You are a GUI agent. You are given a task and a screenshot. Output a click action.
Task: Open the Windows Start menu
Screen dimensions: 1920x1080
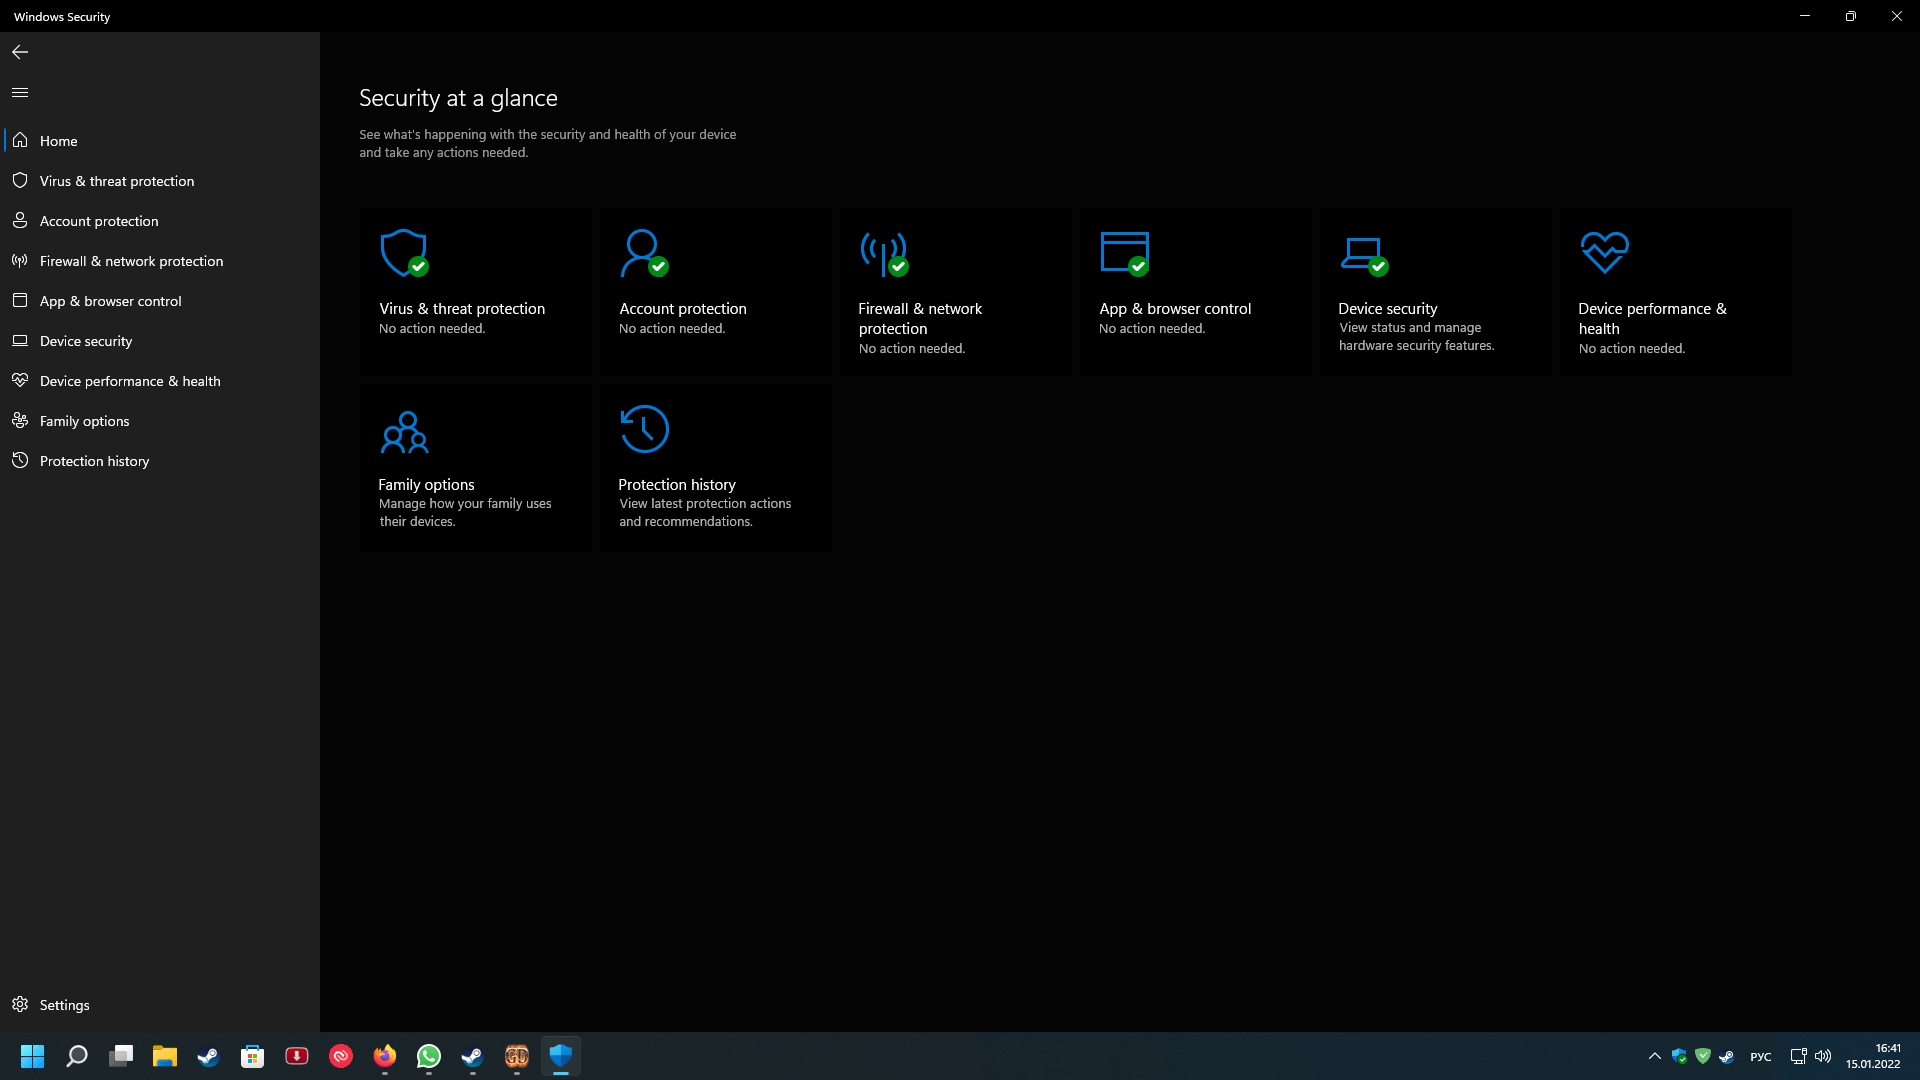[x=33, y=1056]
